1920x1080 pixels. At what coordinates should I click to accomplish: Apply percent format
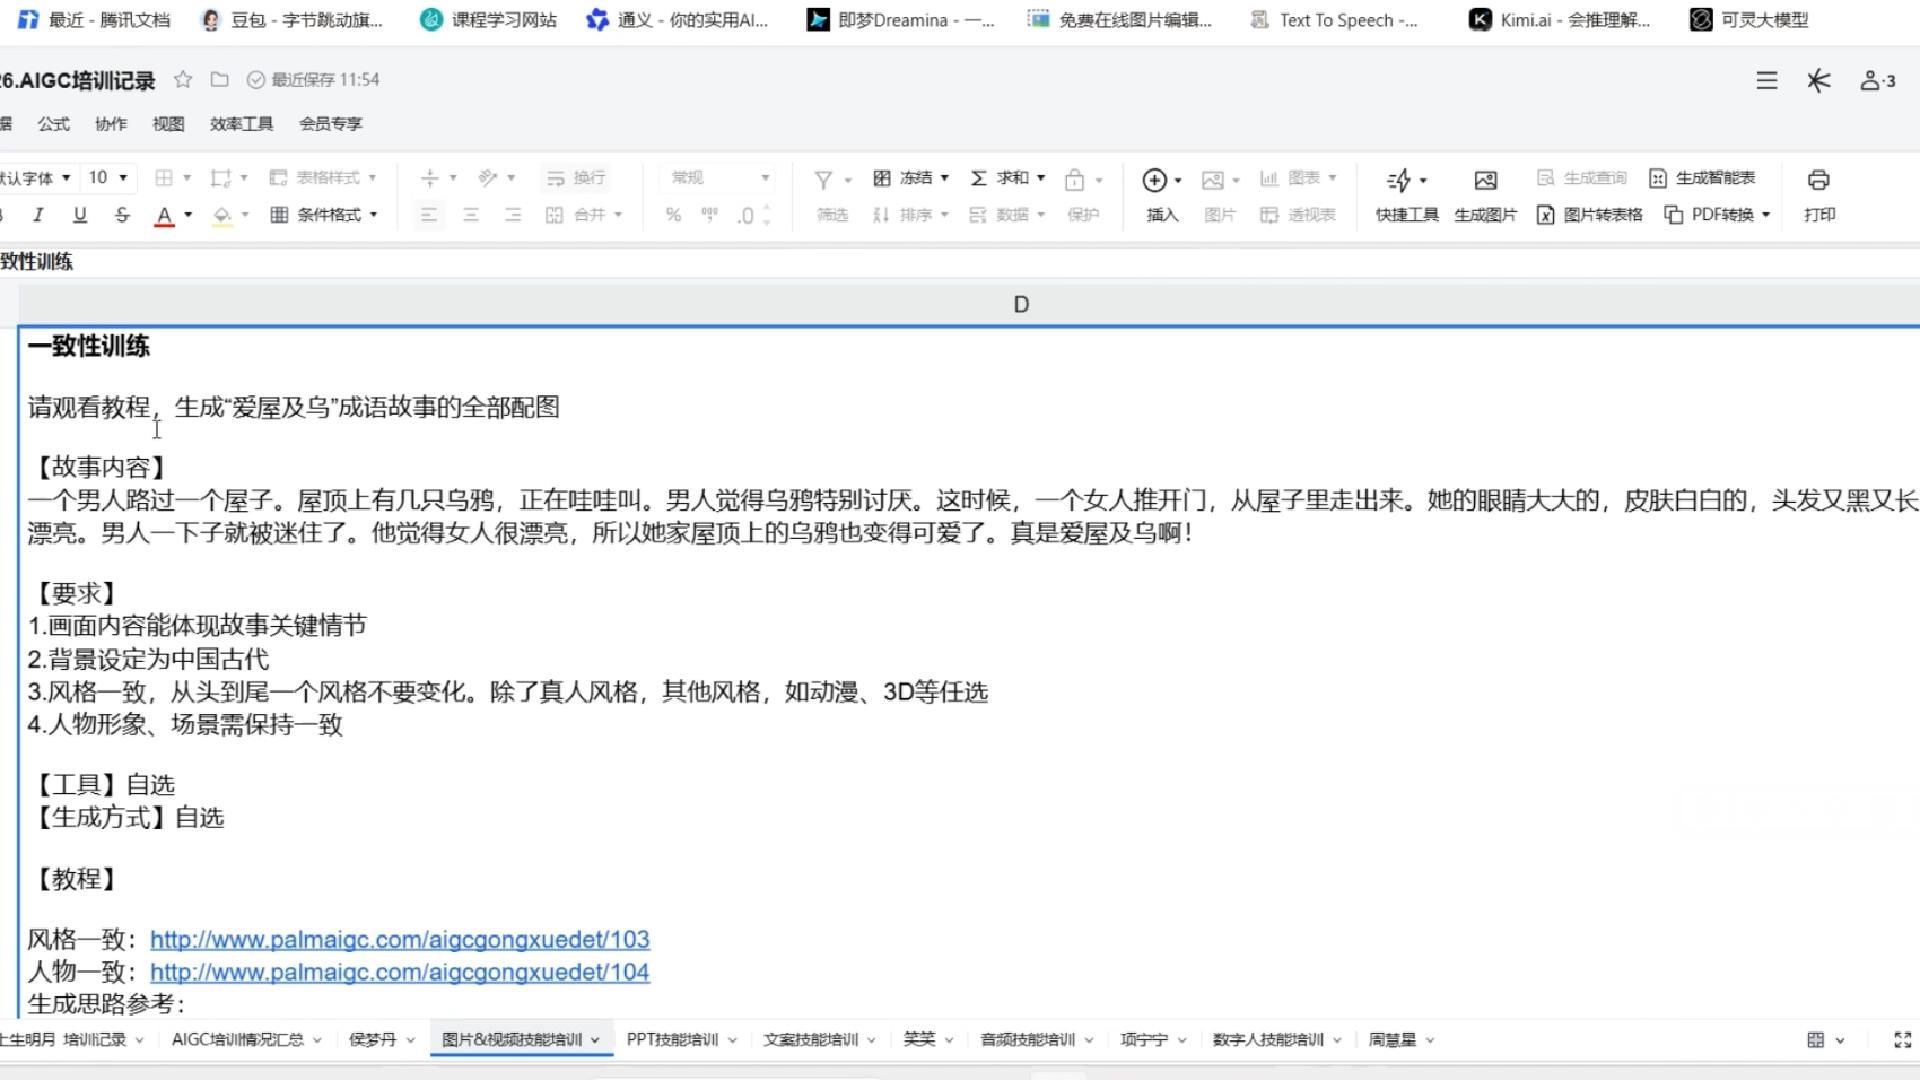pos(673,214)
